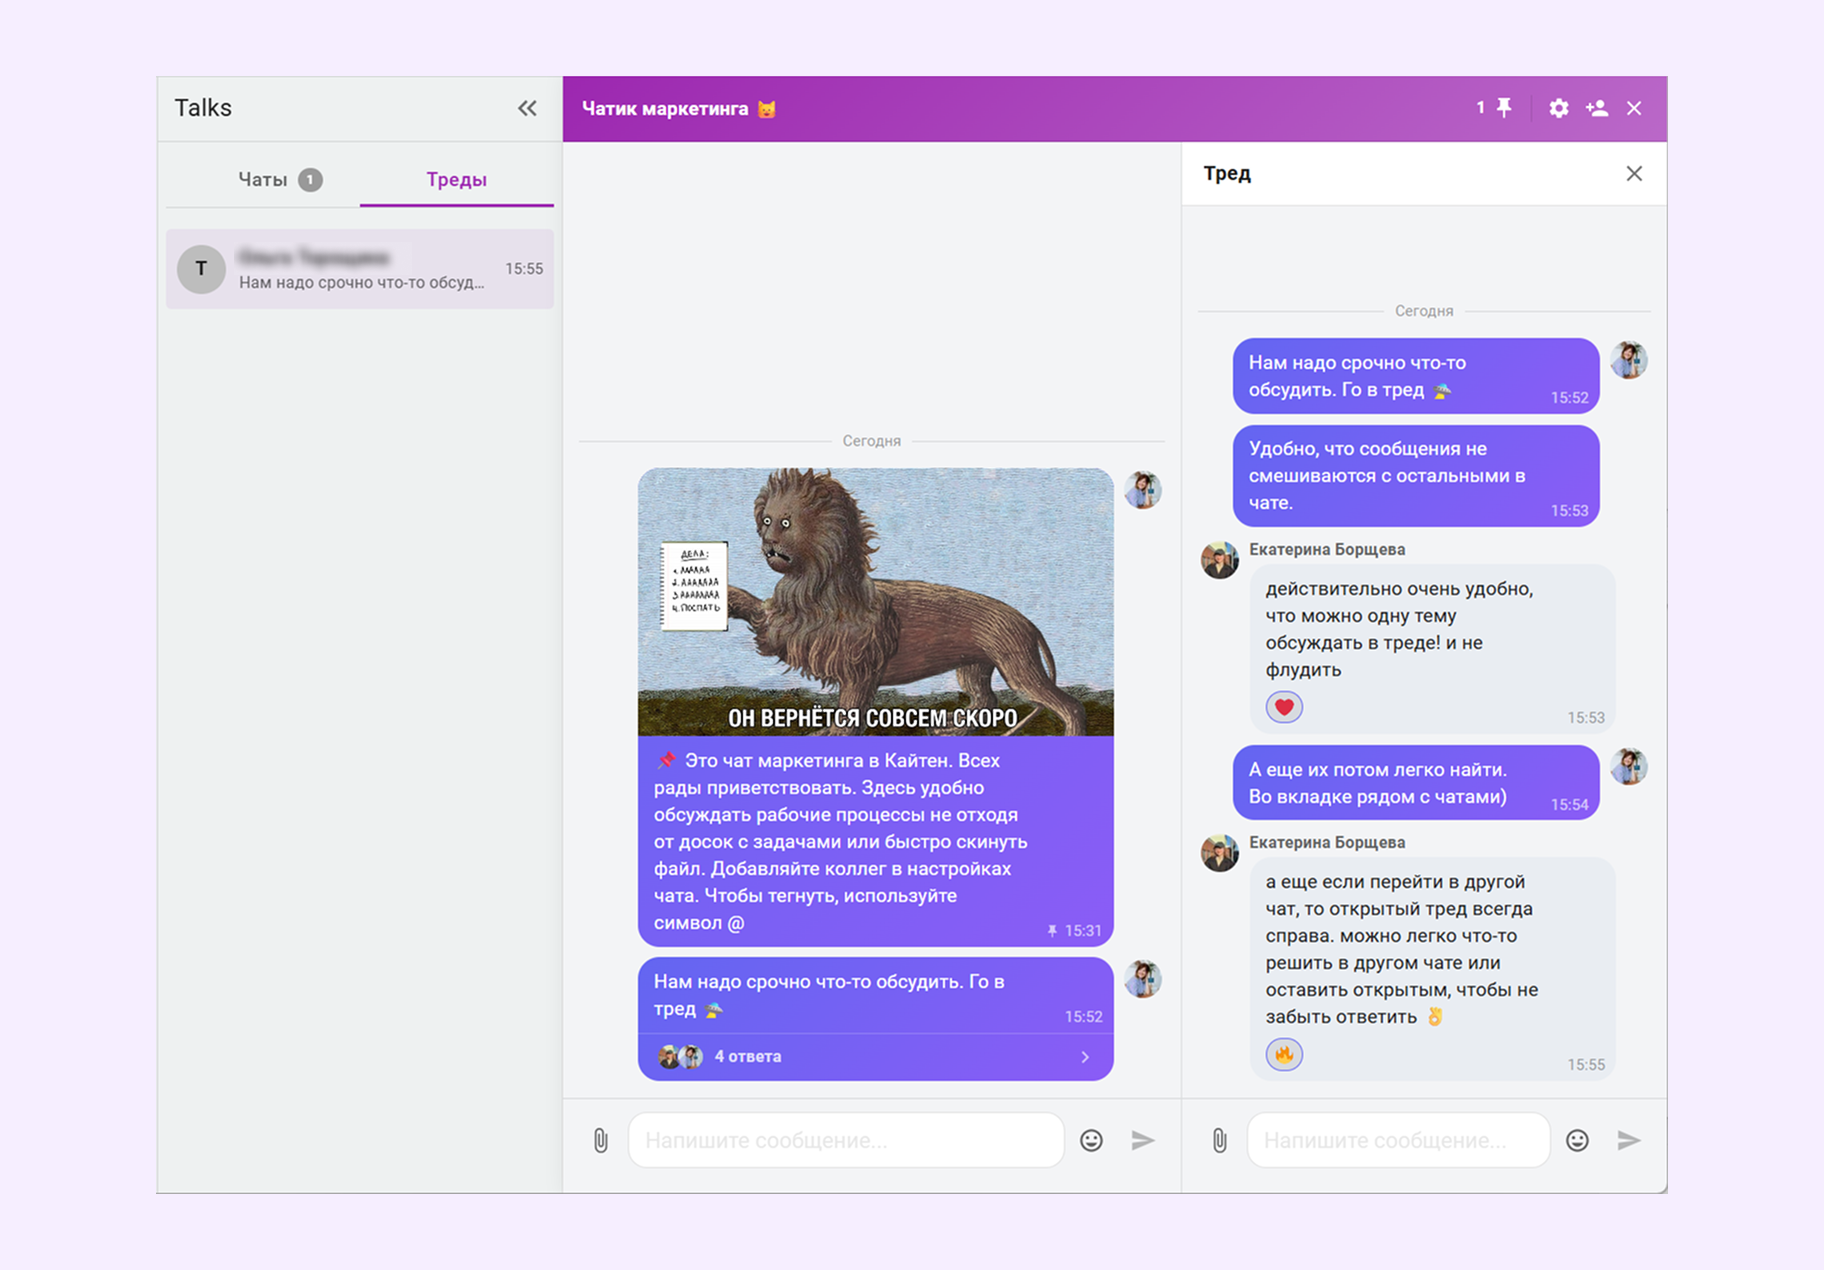Toggle heart reaction on Екатерина's message
1824x1270 pixels.
pos(1284,707)
